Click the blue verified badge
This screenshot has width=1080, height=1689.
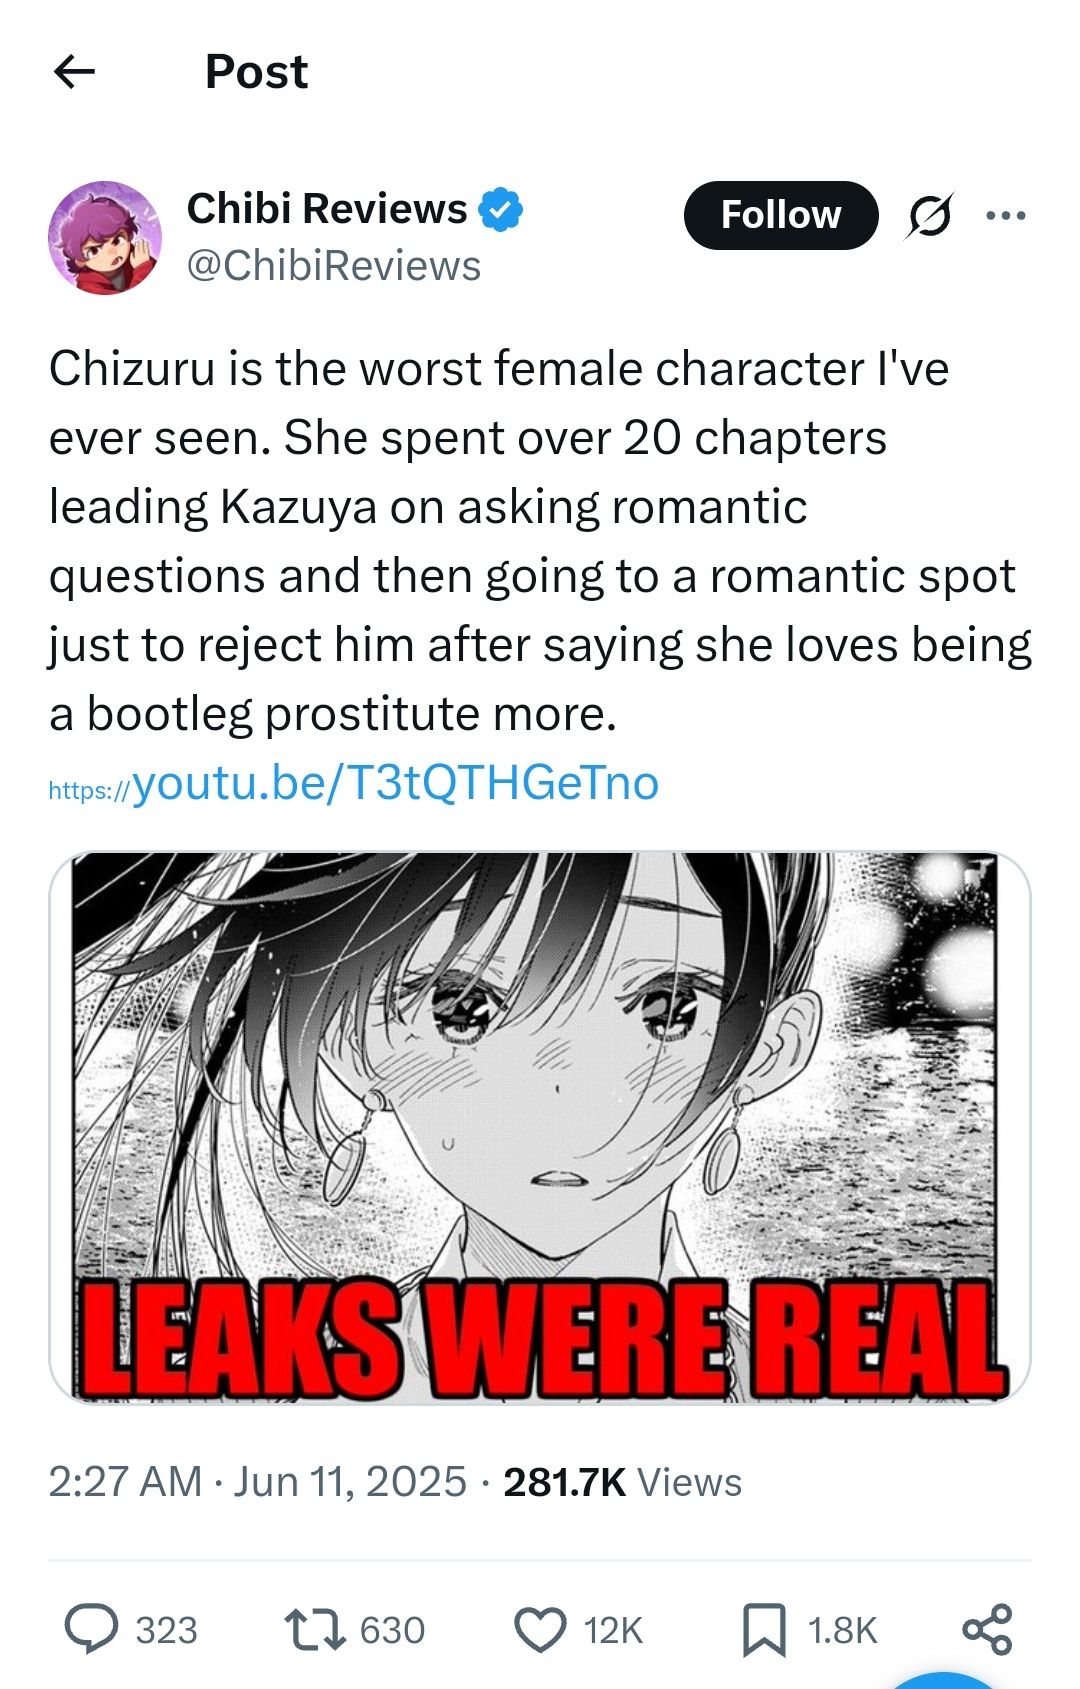click(x=500, y=210)
